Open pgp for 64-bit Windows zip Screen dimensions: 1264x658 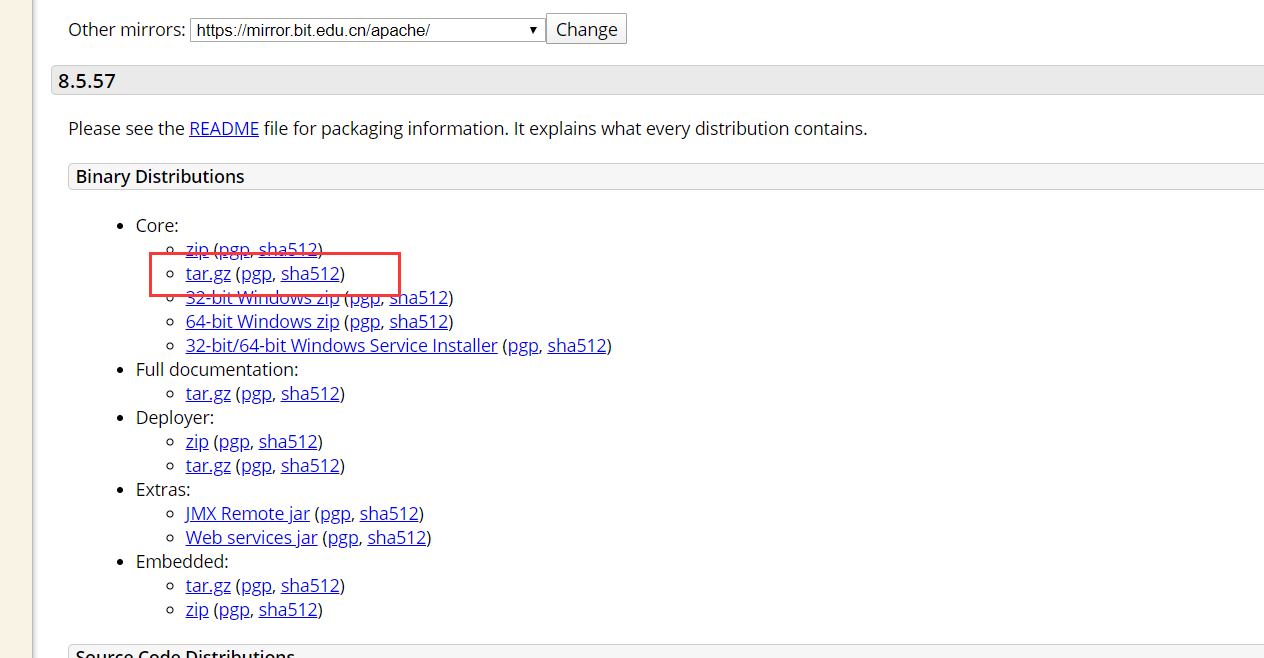tap(365, 322)
